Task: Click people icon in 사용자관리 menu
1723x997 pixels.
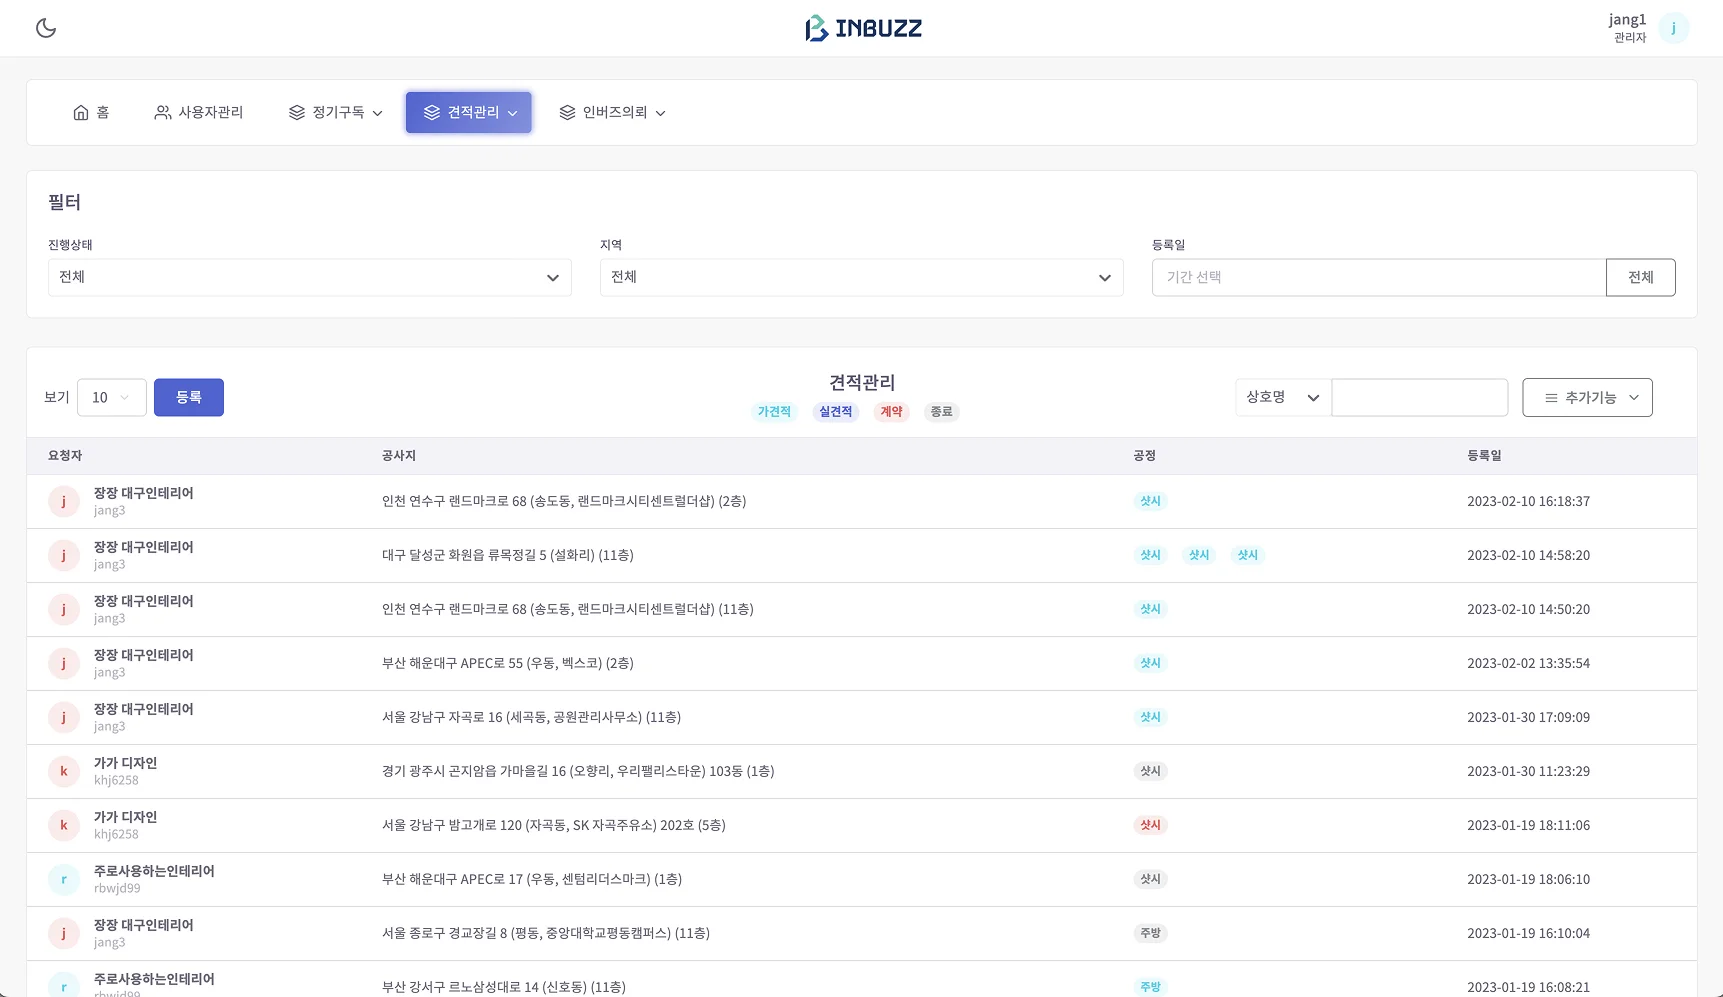Action: 162,113
